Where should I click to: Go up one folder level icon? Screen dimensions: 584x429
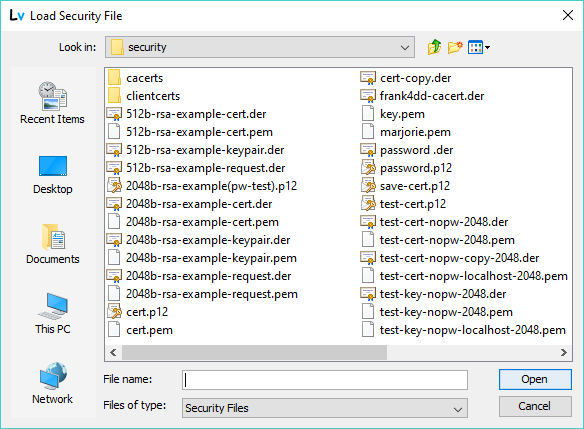click(434, 47)
